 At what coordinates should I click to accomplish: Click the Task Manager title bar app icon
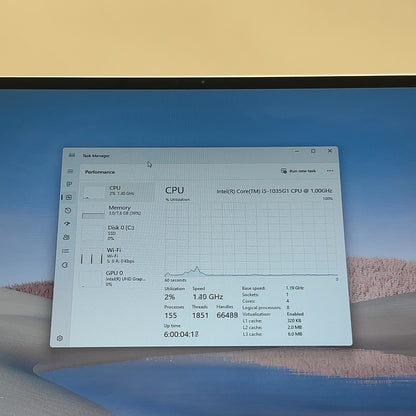[72, 155]
